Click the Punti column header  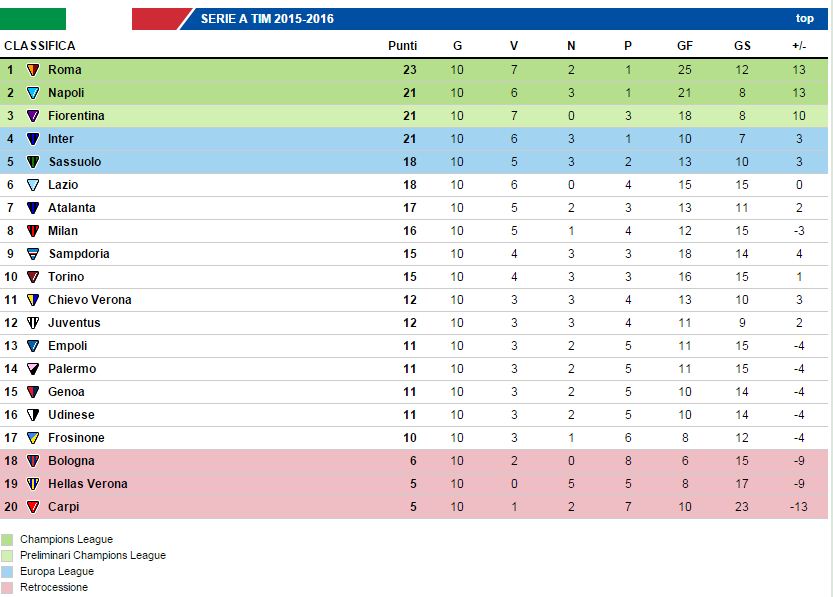point(402,46)
